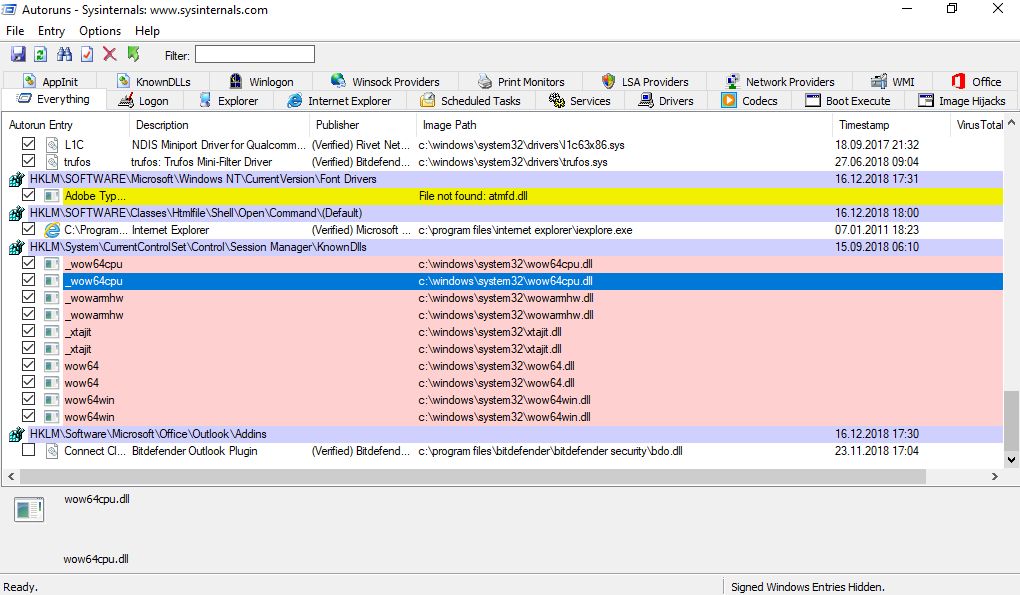Image resolution: width=1020 pixels, height=595 pixels.
Task: Open the Winsock Providers tab
Action: (x=385, y=81)
